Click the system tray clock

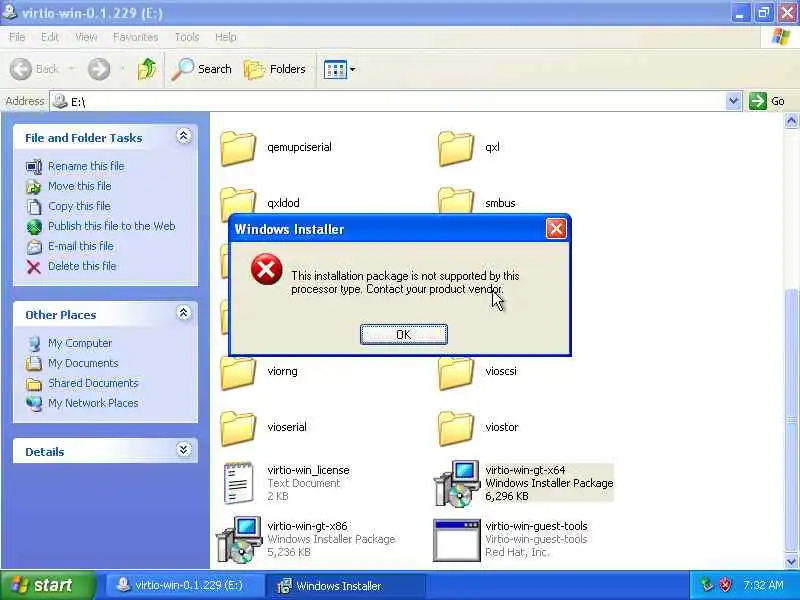[763, 585]
